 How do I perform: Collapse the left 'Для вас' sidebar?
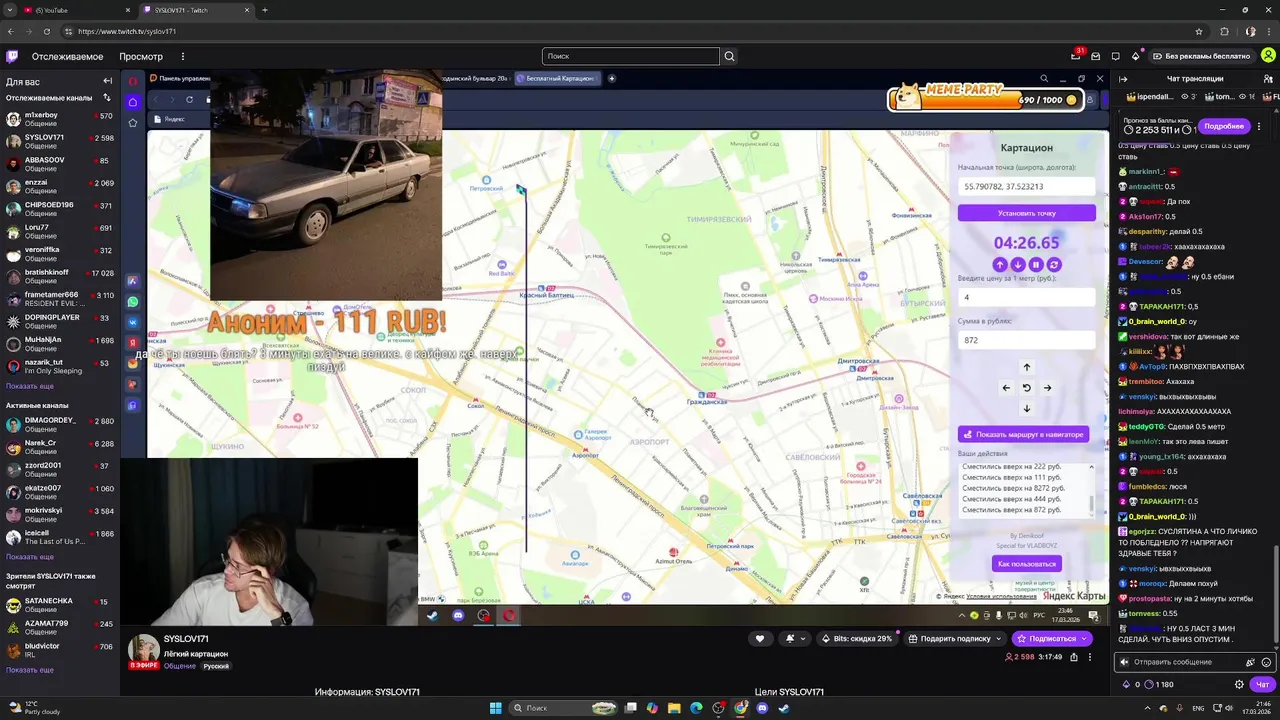click(x=107, y=81)
